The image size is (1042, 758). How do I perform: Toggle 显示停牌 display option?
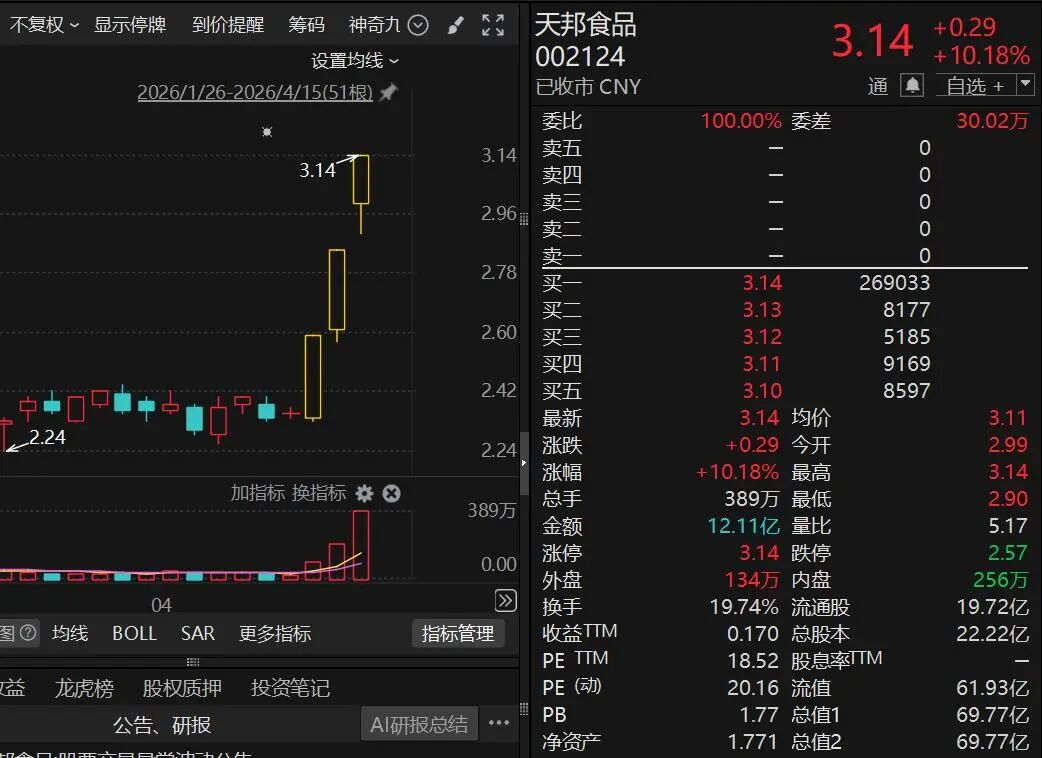click(130, 25)
